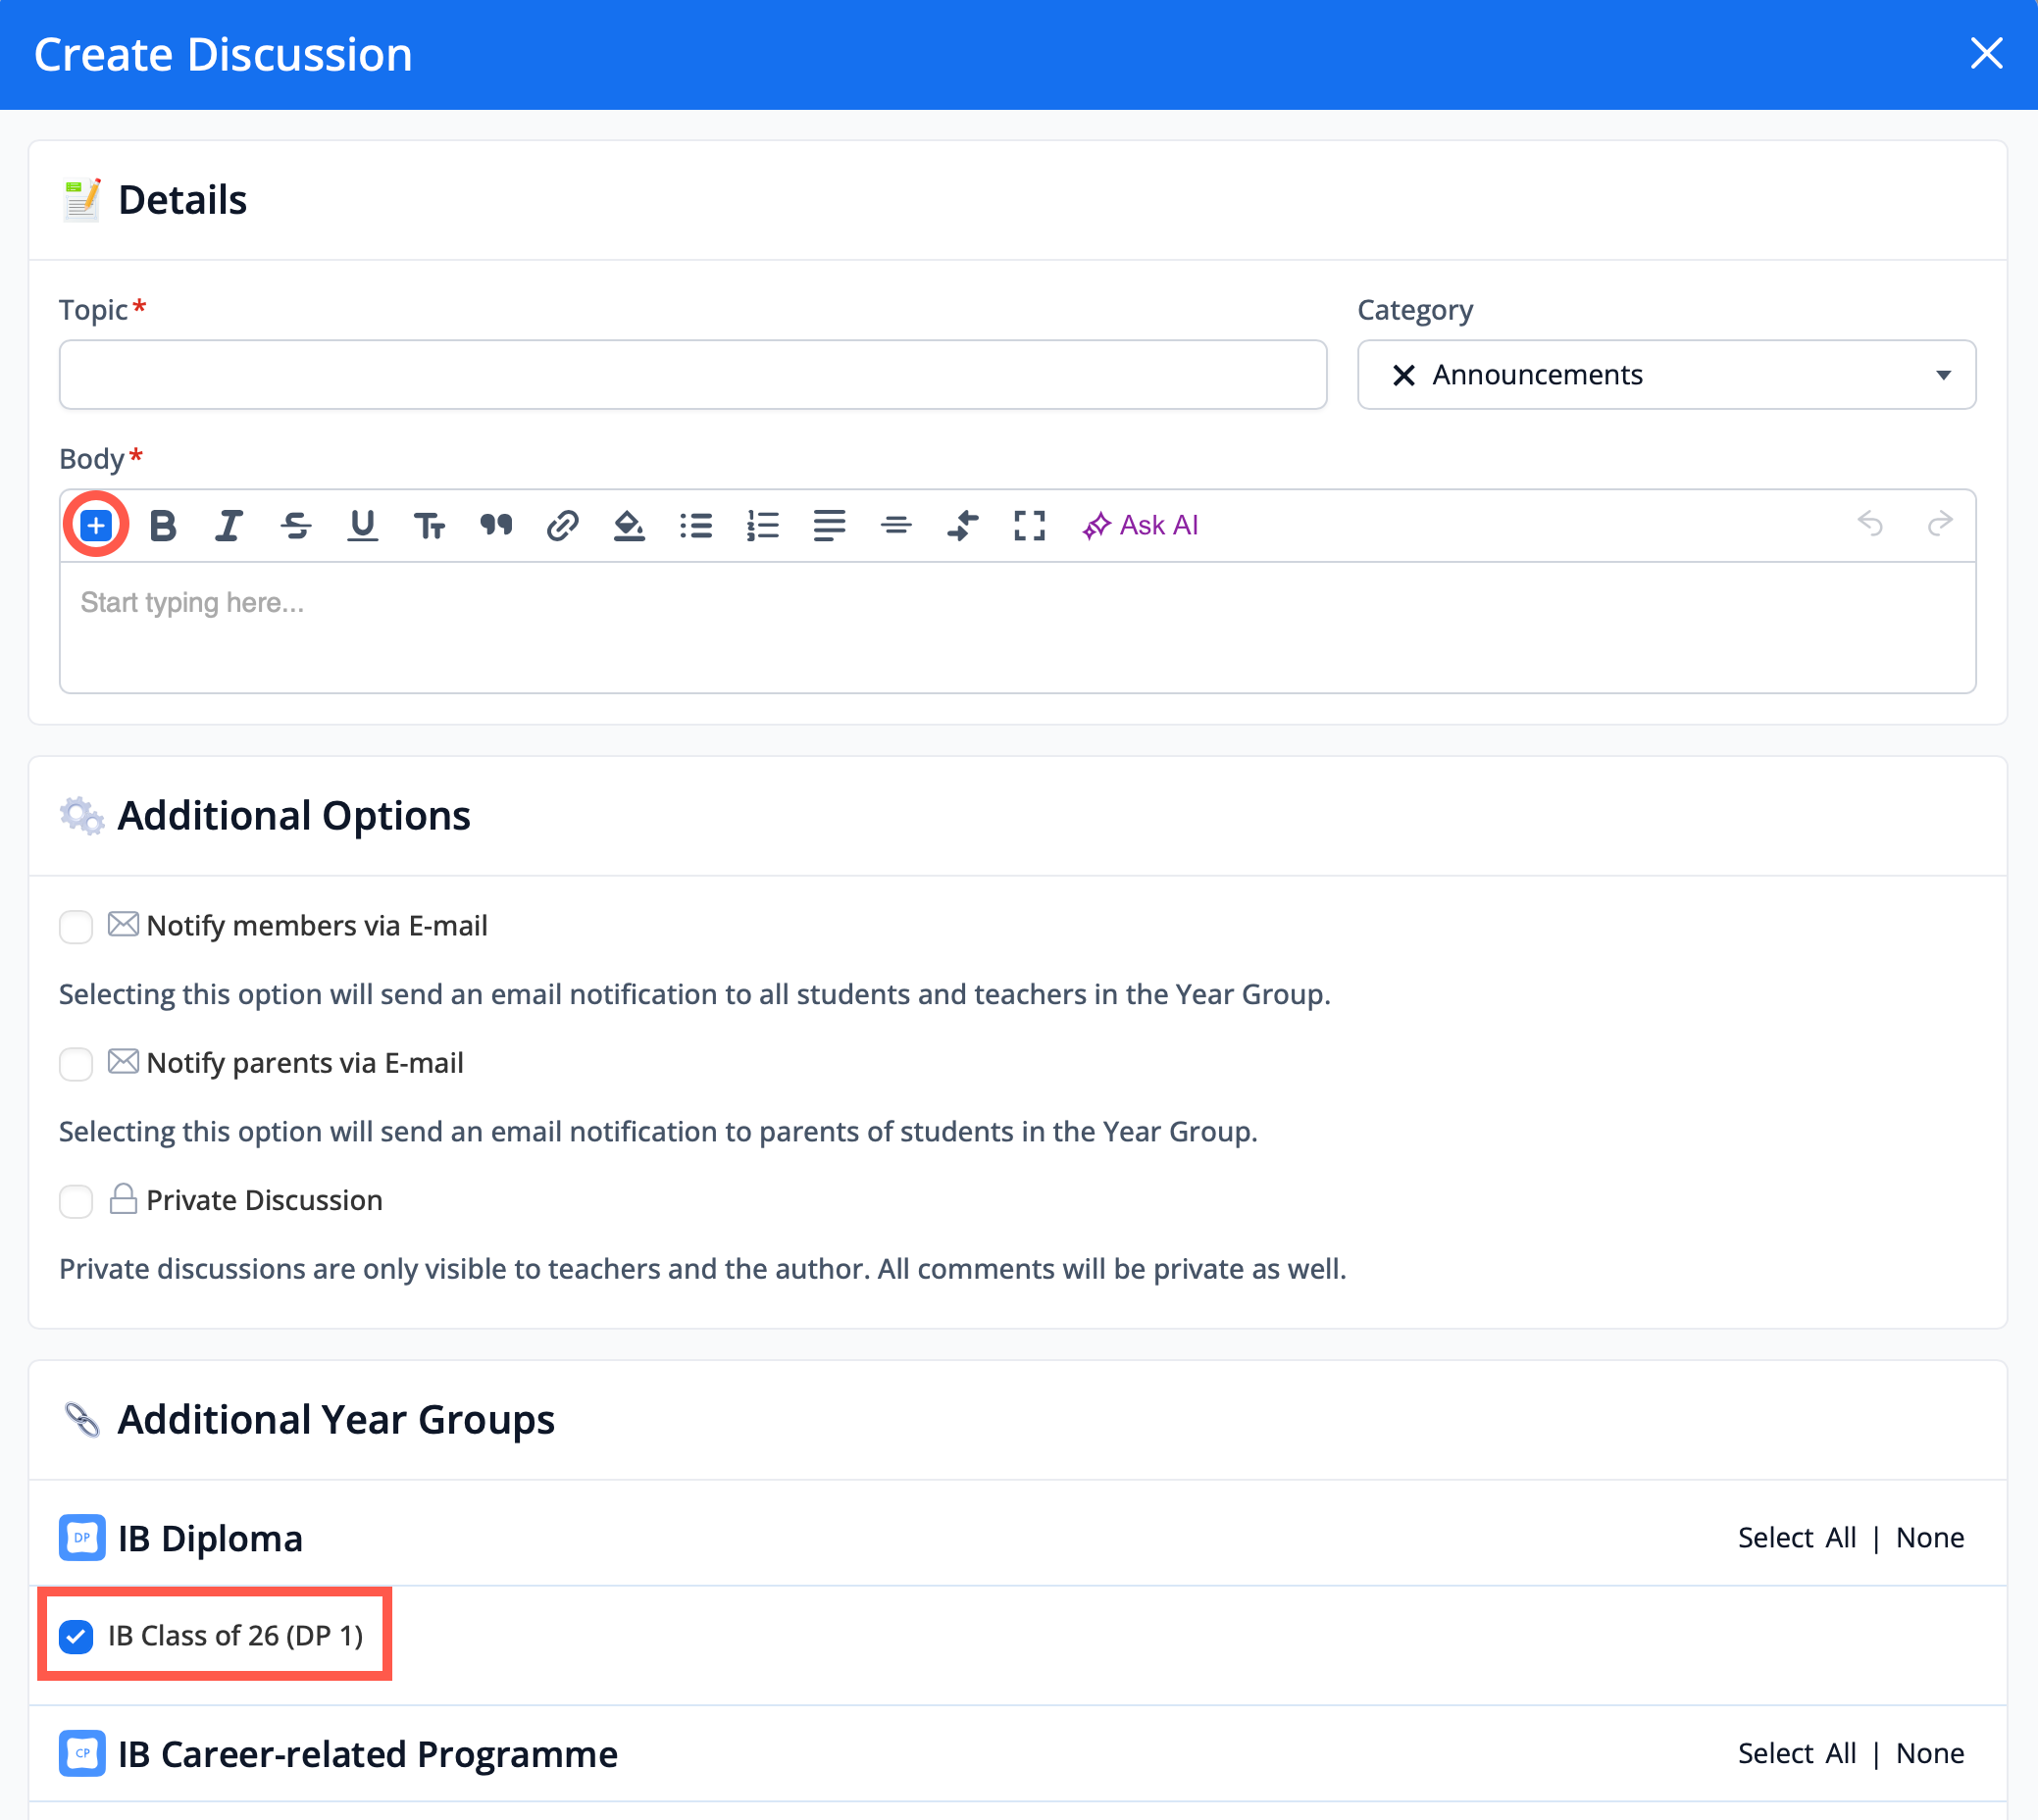Insert a blockquote in the Body editor
Image resolution: width=2038 pixels, height=1820 pixels.
[496, 525]
